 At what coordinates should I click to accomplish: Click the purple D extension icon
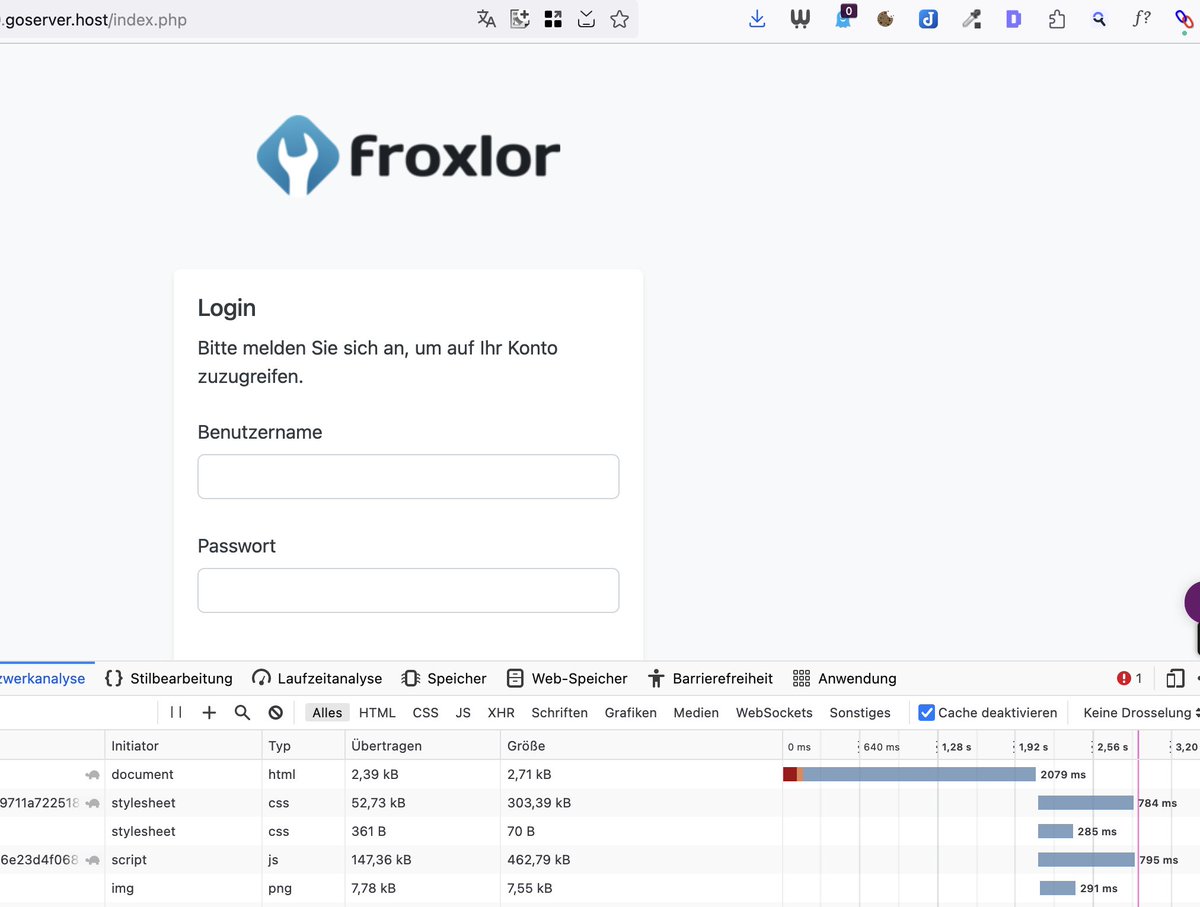pyautogui.click(x=1013, y=19)
